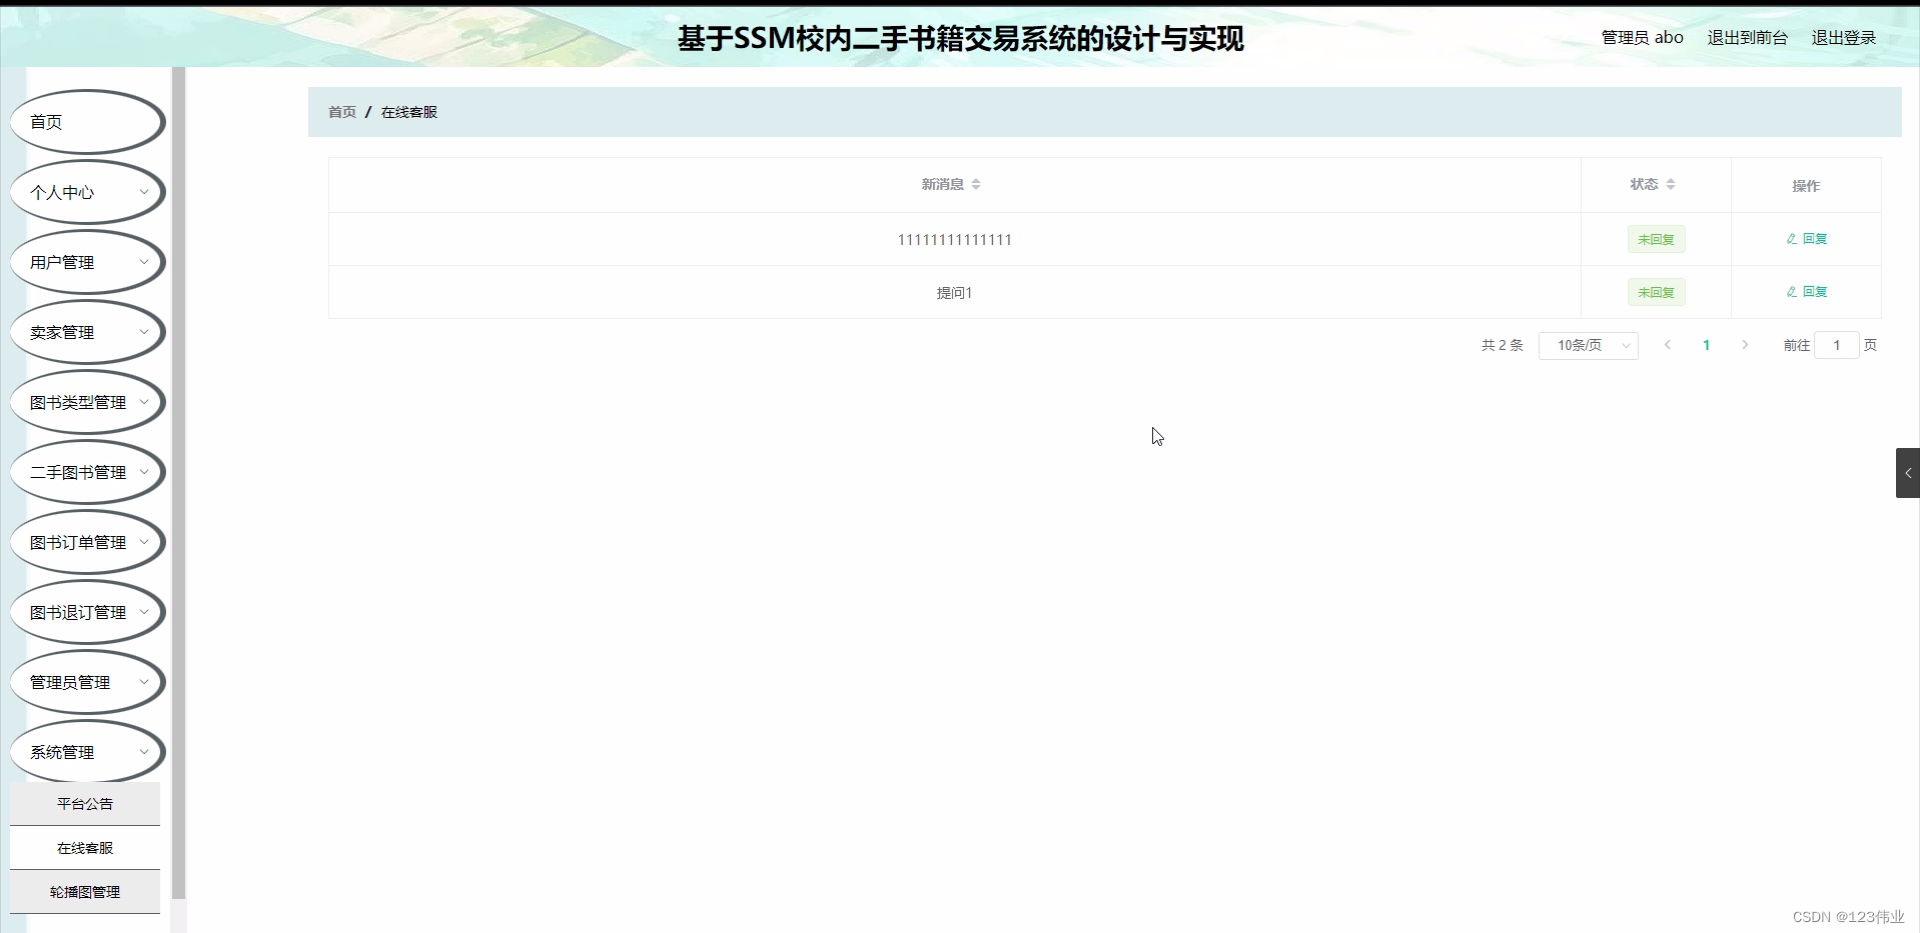Click the collapse arrow on the right screen edge

tap(1908, 472)
